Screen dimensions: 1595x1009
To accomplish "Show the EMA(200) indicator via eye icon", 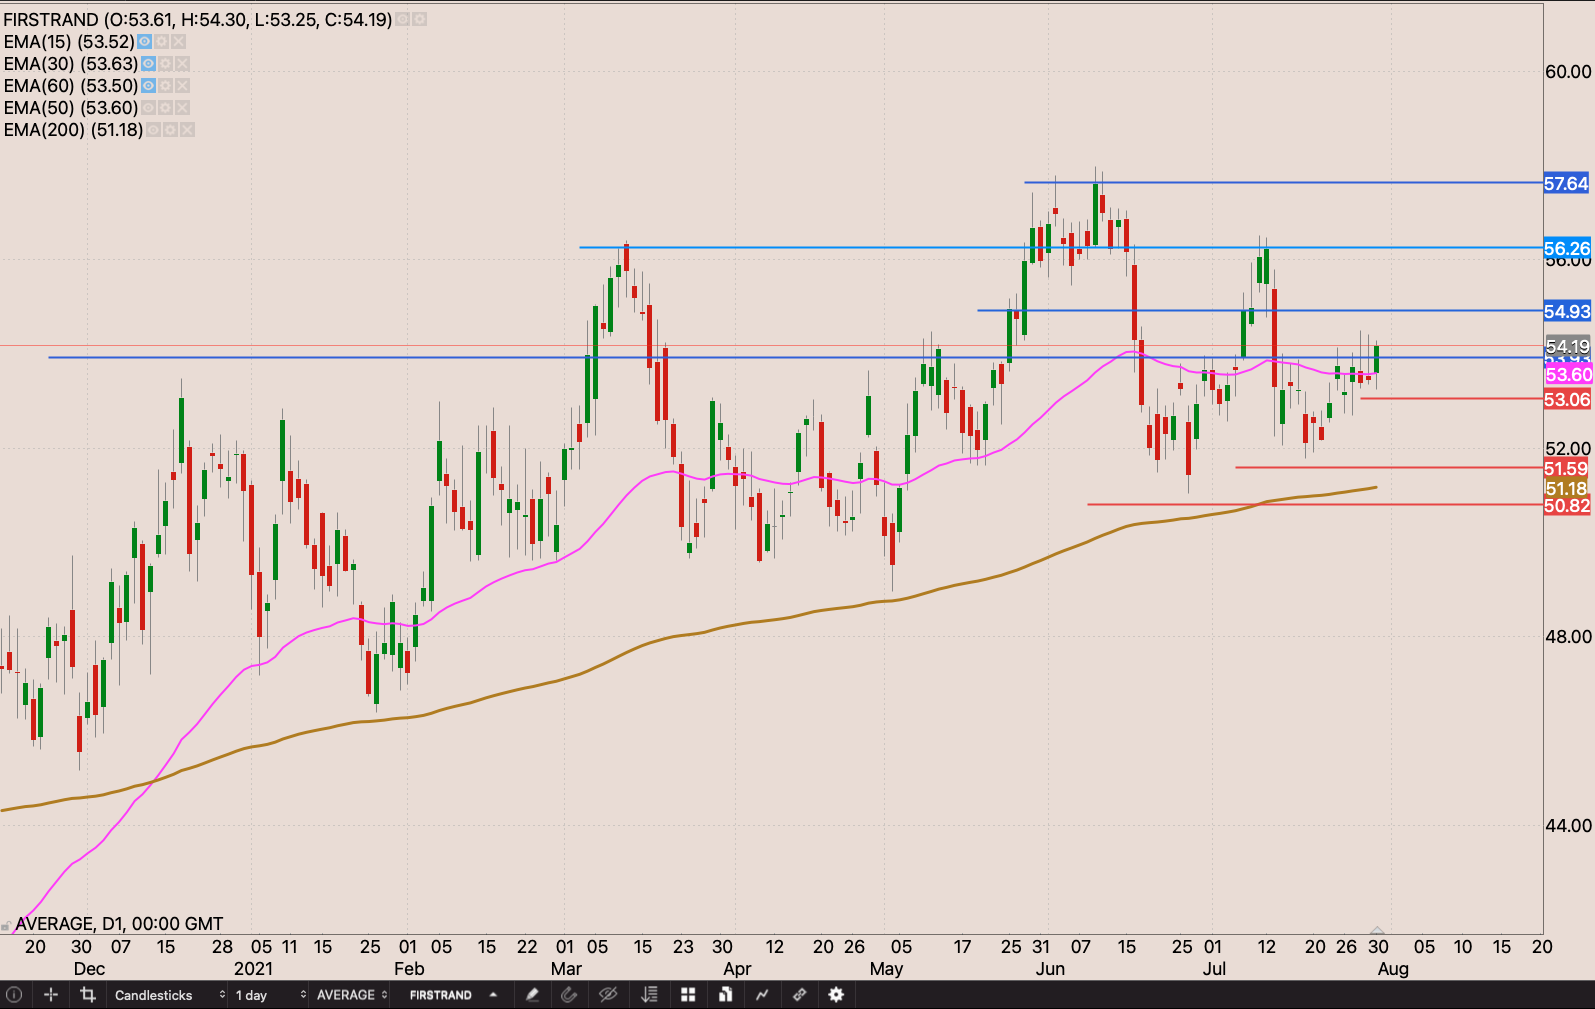I will [153, 130].
